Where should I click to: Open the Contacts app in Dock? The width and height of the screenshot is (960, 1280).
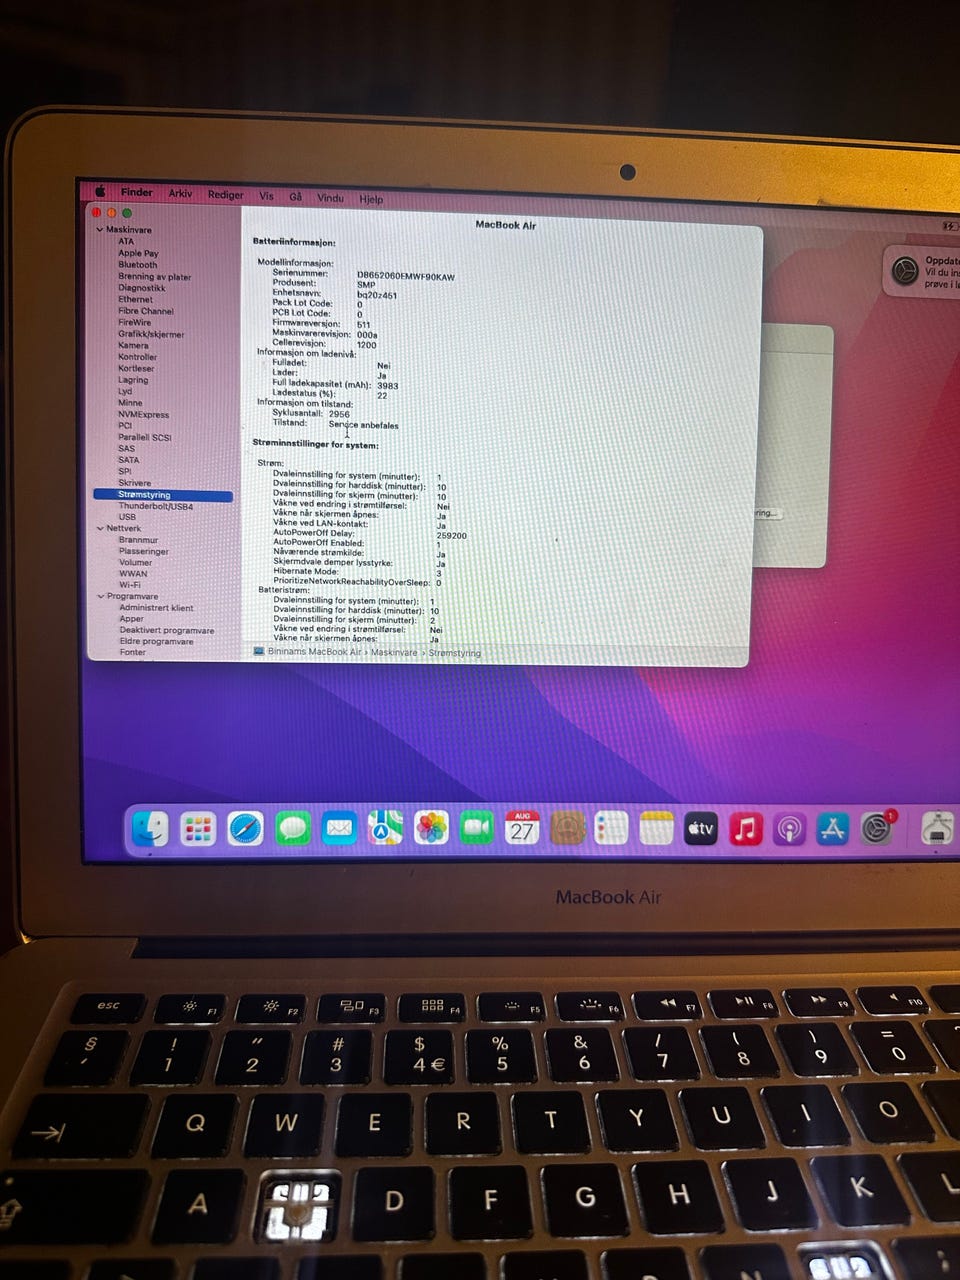click(x=567, y=828)
